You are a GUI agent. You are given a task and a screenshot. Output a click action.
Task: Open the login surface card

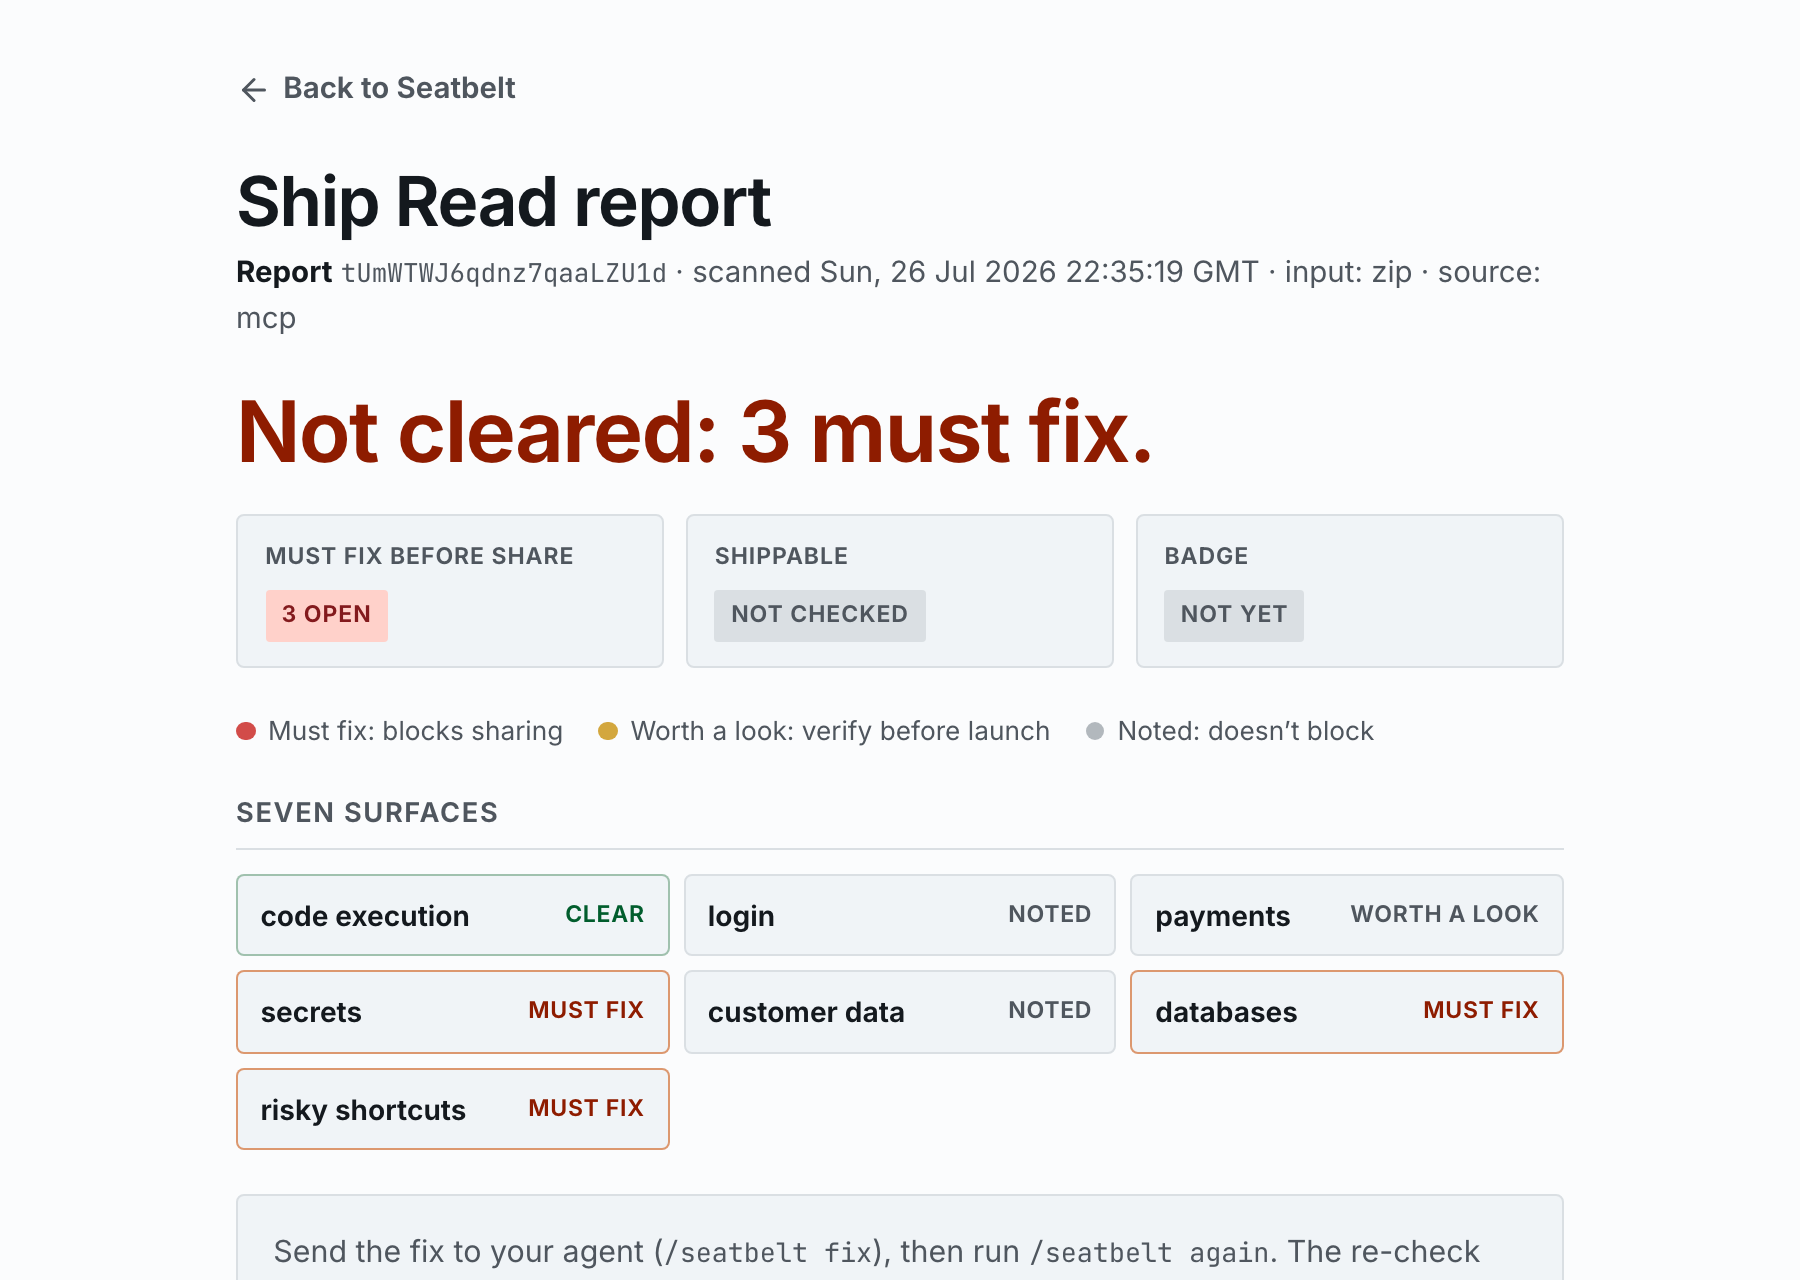point(900,915)
